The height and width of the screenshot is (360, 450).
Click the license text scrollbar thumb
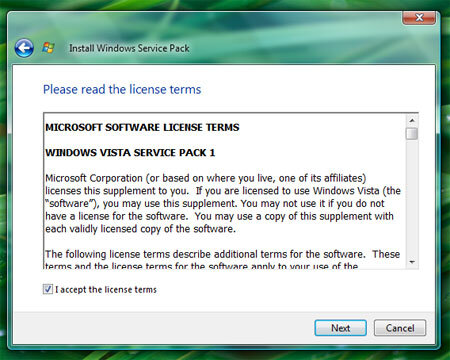(412, 134)
